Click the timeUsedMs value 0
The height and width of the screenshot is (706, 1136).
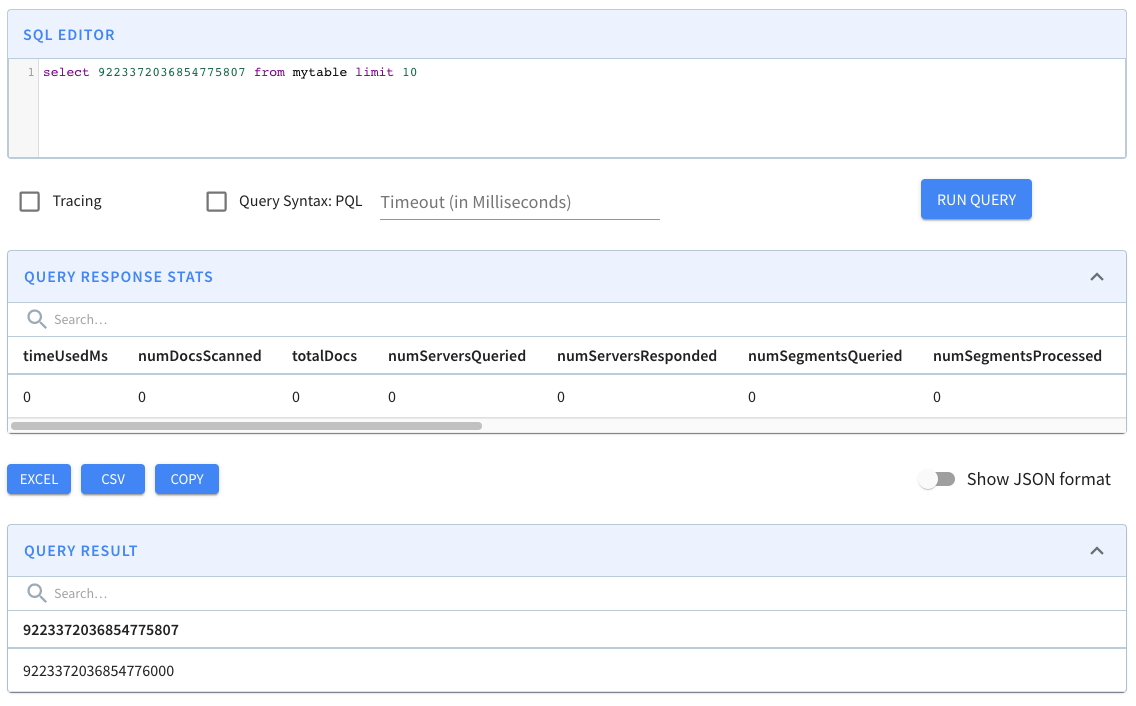pyautogui.click(x=27, y=396)
